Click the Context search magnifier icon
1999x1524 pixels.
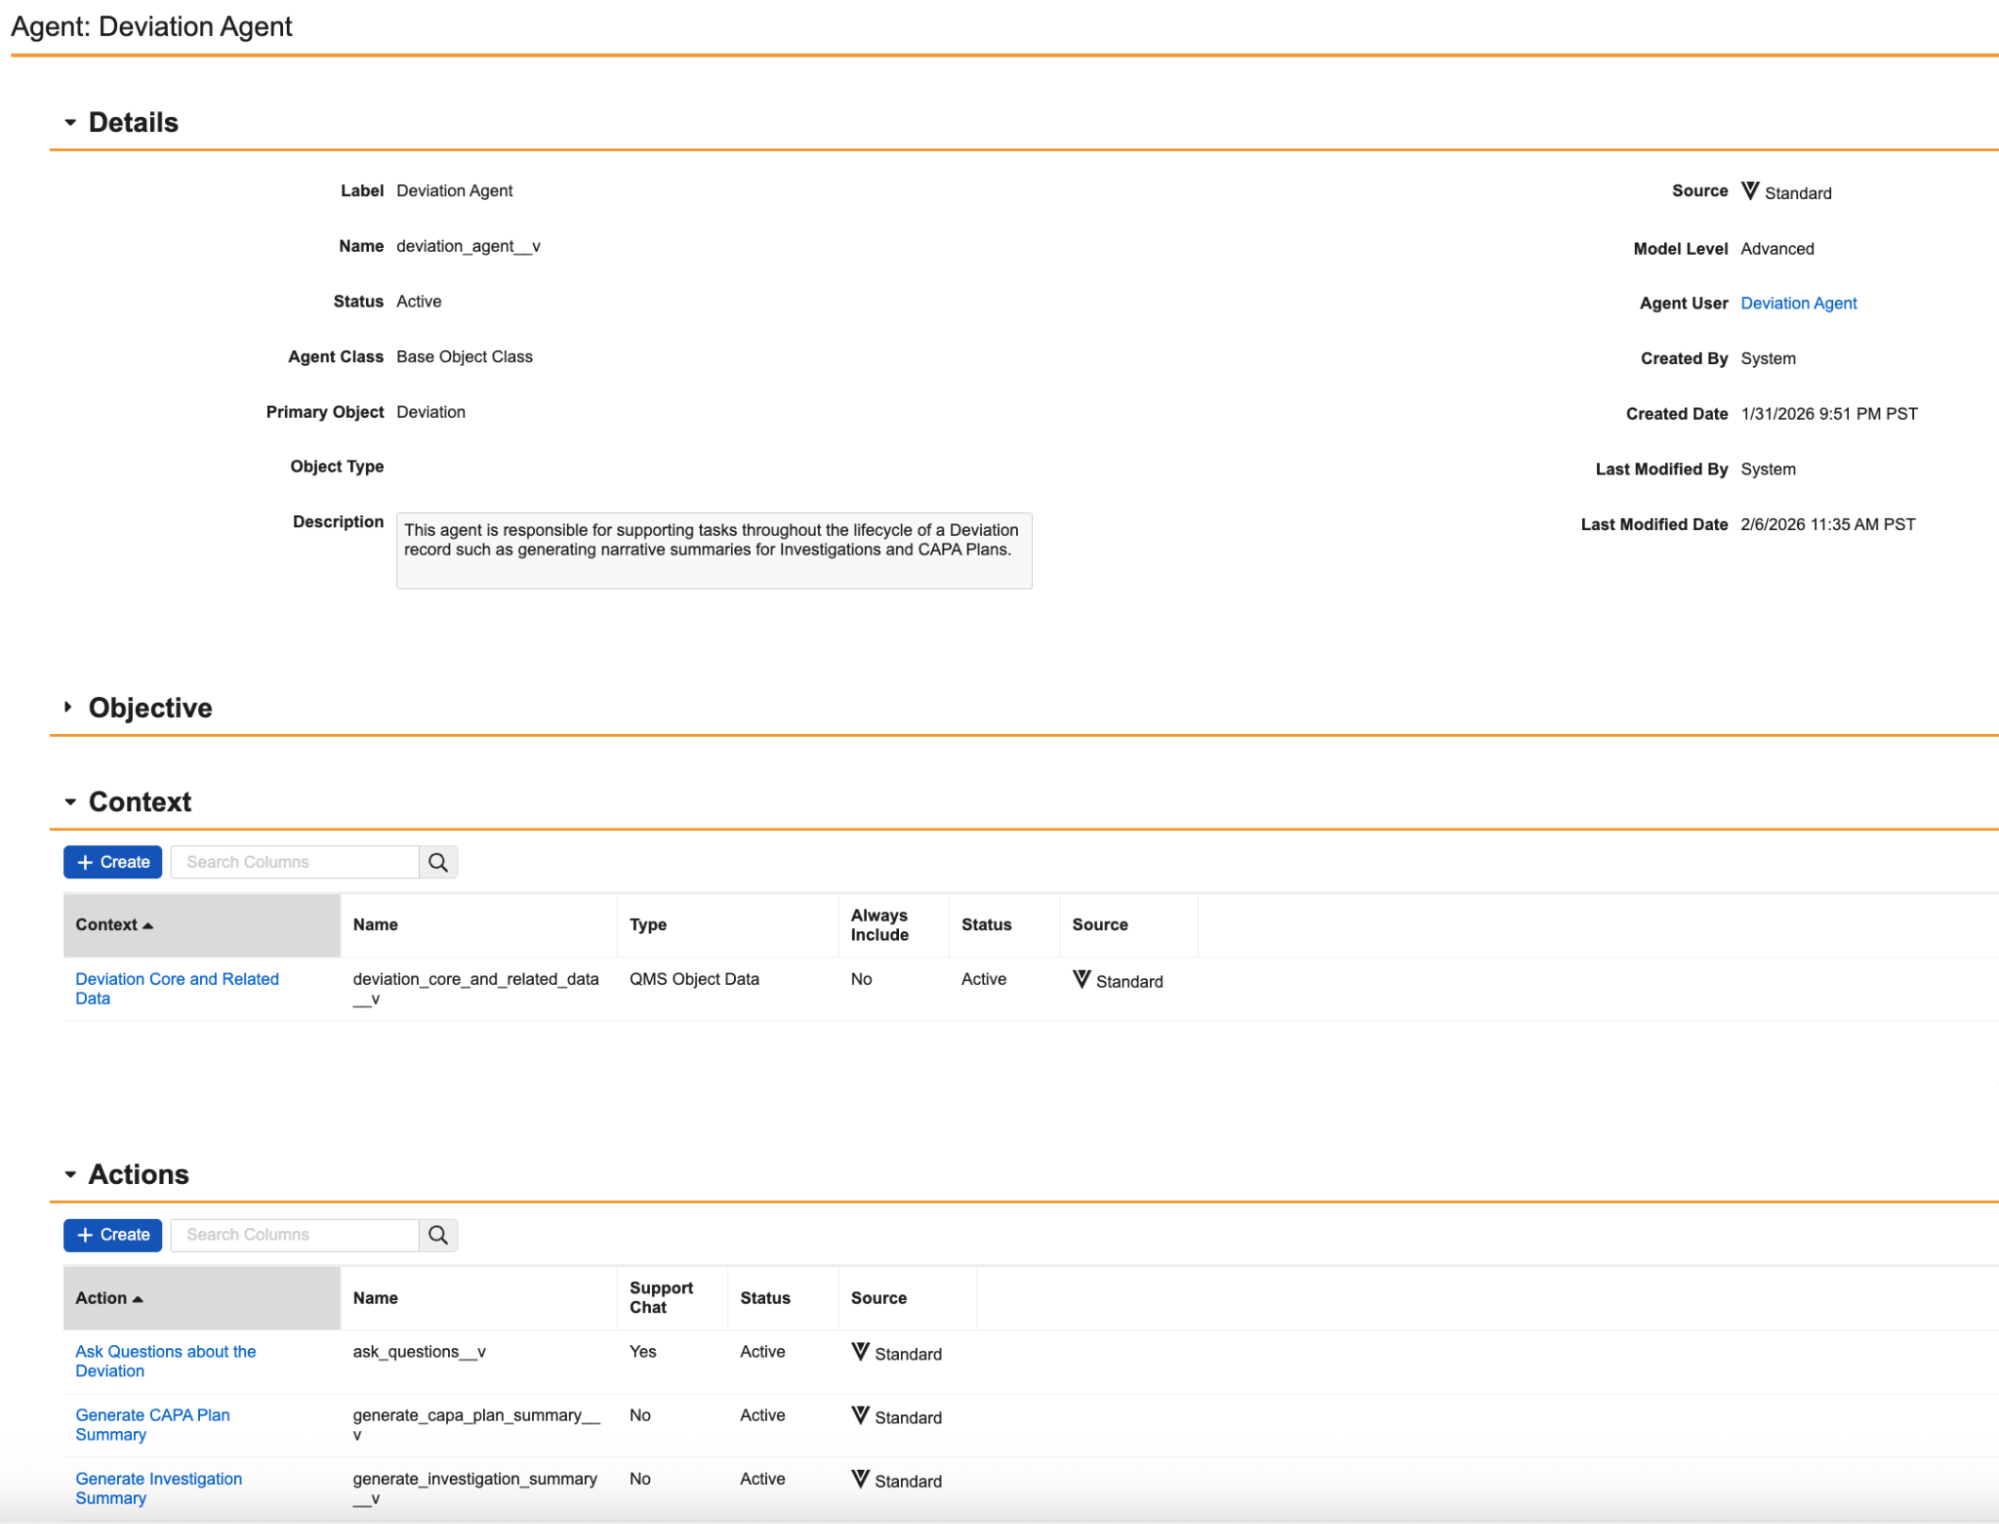[438, 862]
